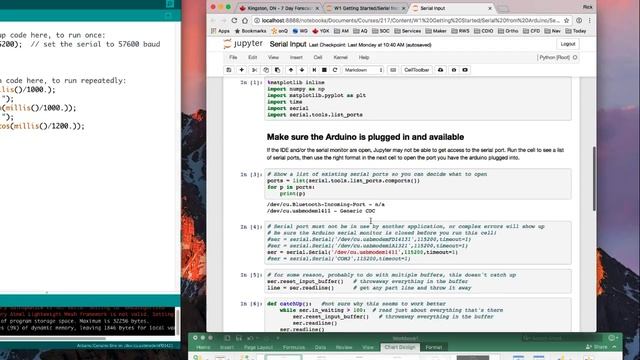This screenshot has height=360, width=640.
Task: Open the File menu in Jupyter
Action: click(233, 58)
